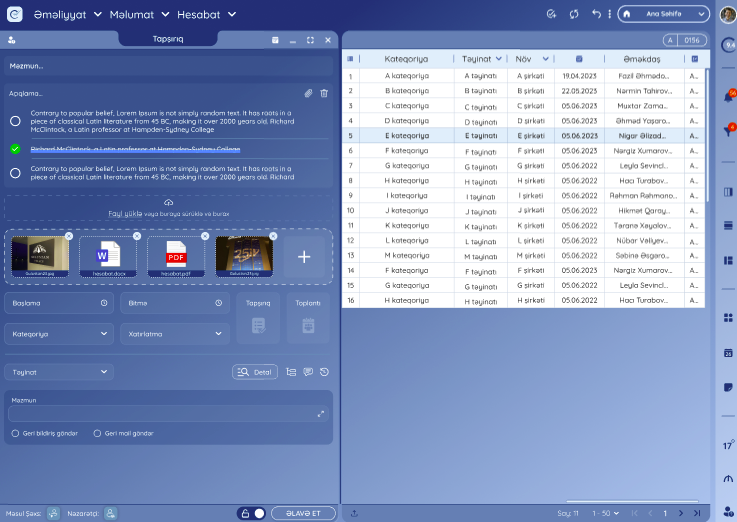The height and width of the screenshot is (522, 737).
Task: Click the notification bell in right sidebar
Action: click(x=728, y=97)
